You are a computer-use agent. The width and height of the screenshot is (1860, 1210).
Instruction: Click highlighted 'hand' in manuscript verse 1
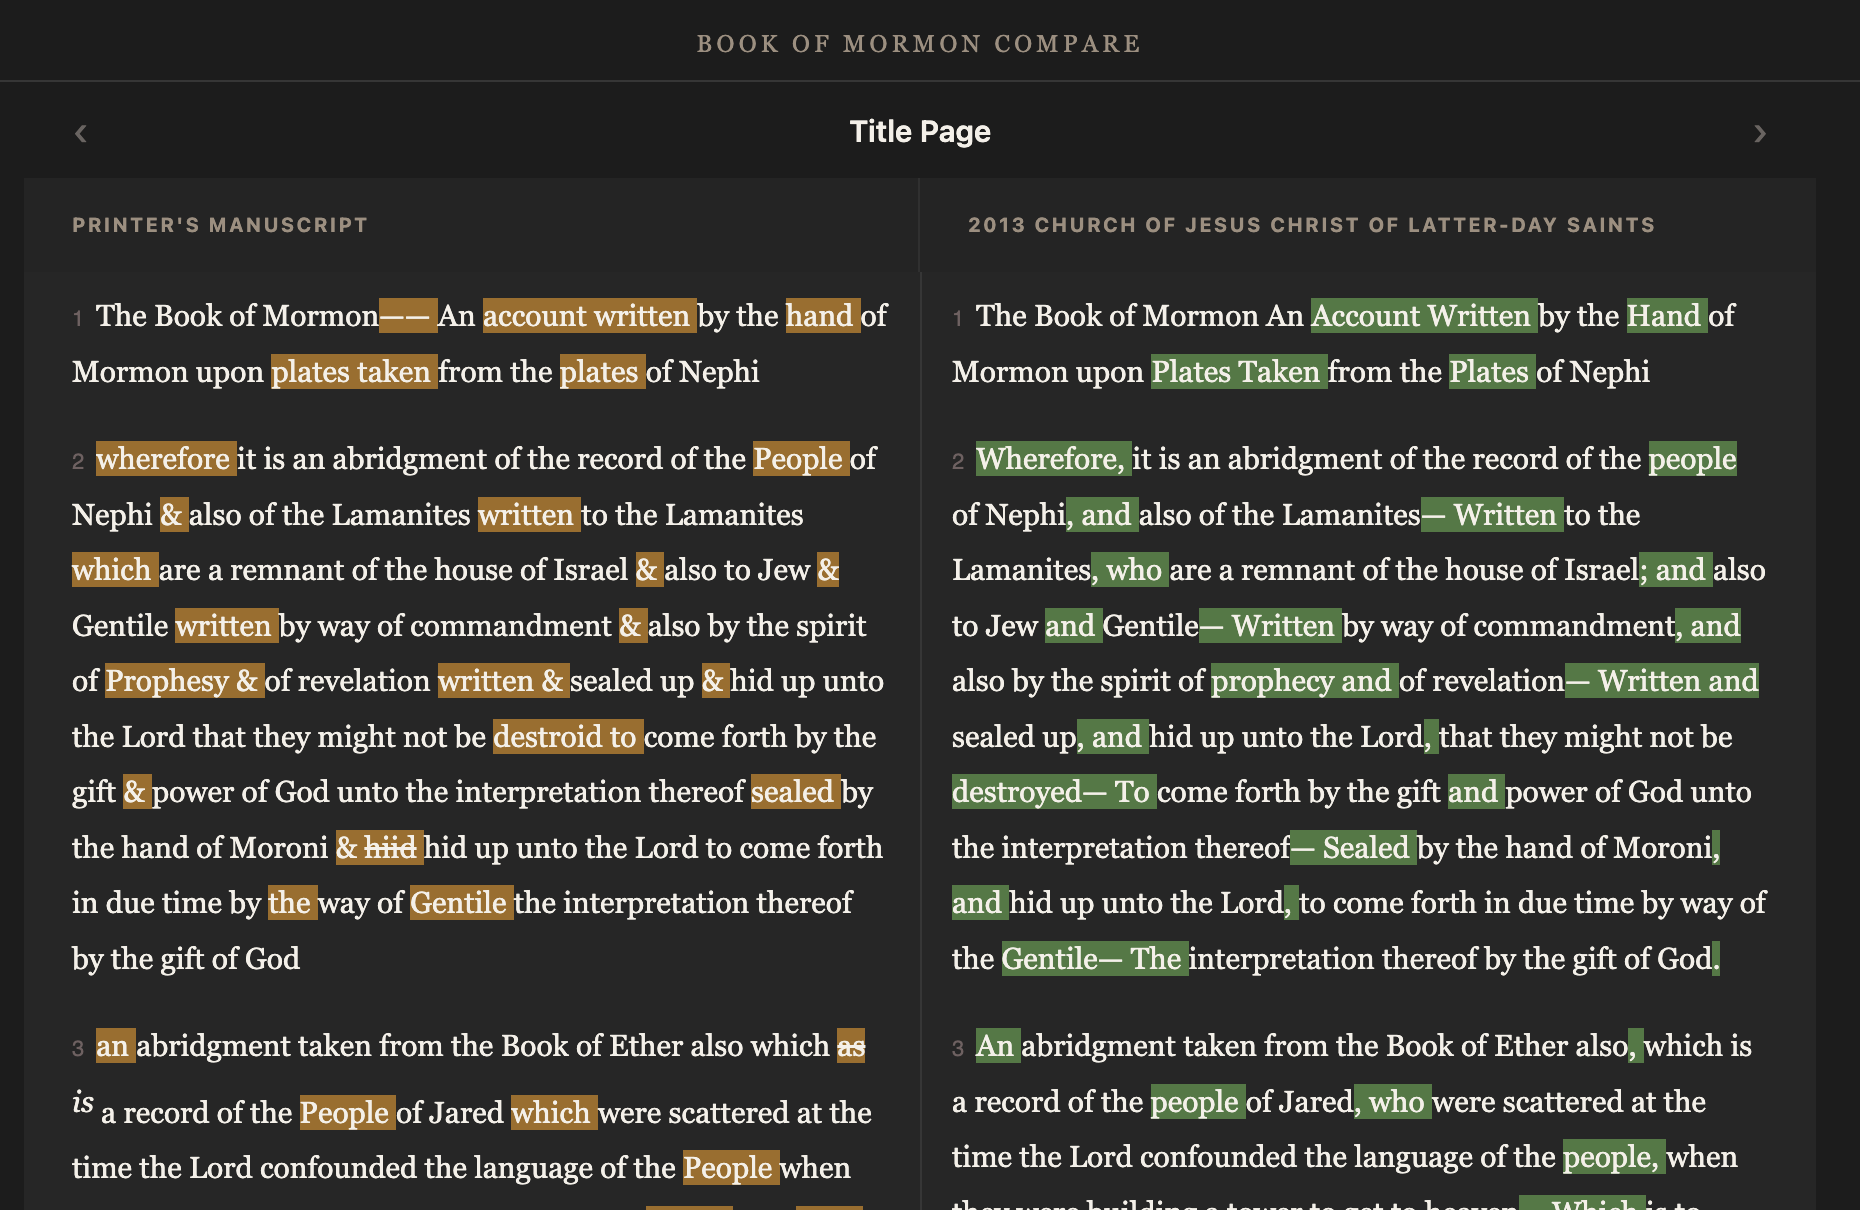click(x=823, y=316)
